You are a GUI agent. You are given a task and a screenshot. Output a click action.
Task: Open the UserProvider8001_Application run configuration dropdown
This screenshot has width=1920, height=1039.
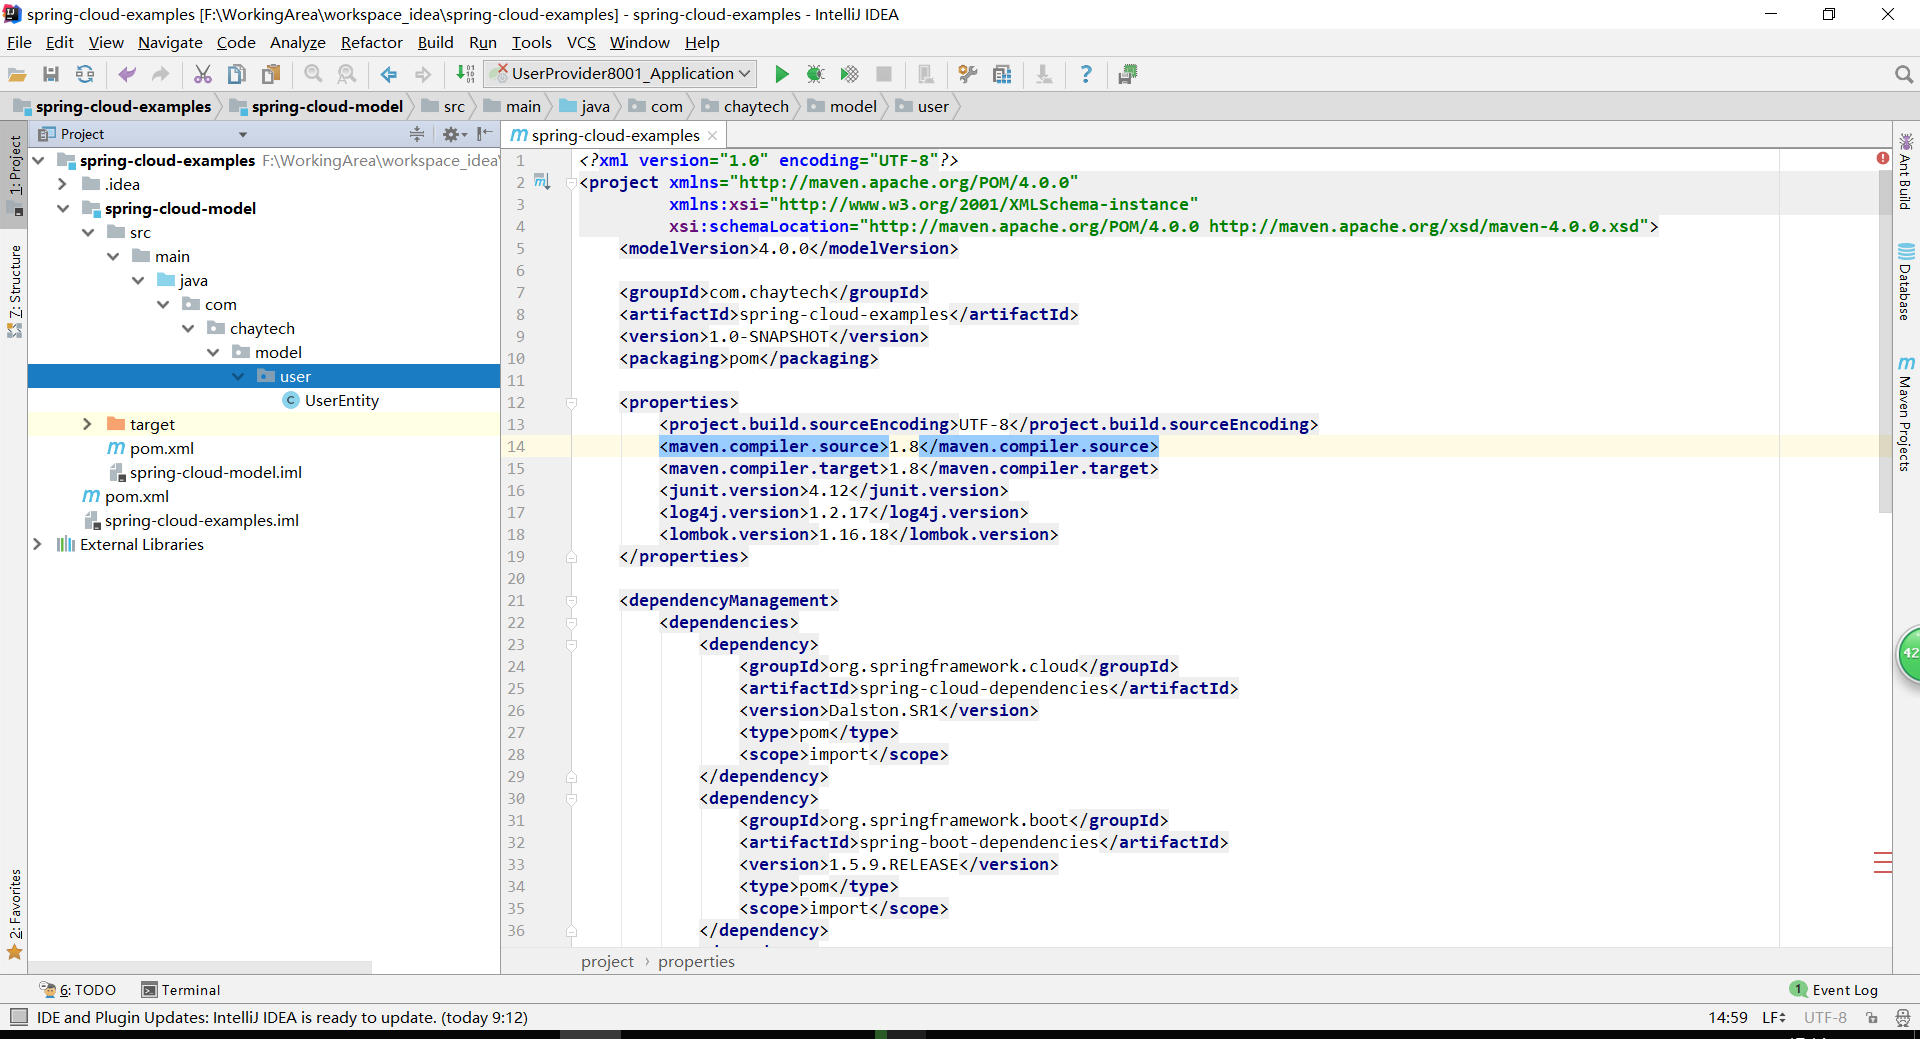click(622, 74)
